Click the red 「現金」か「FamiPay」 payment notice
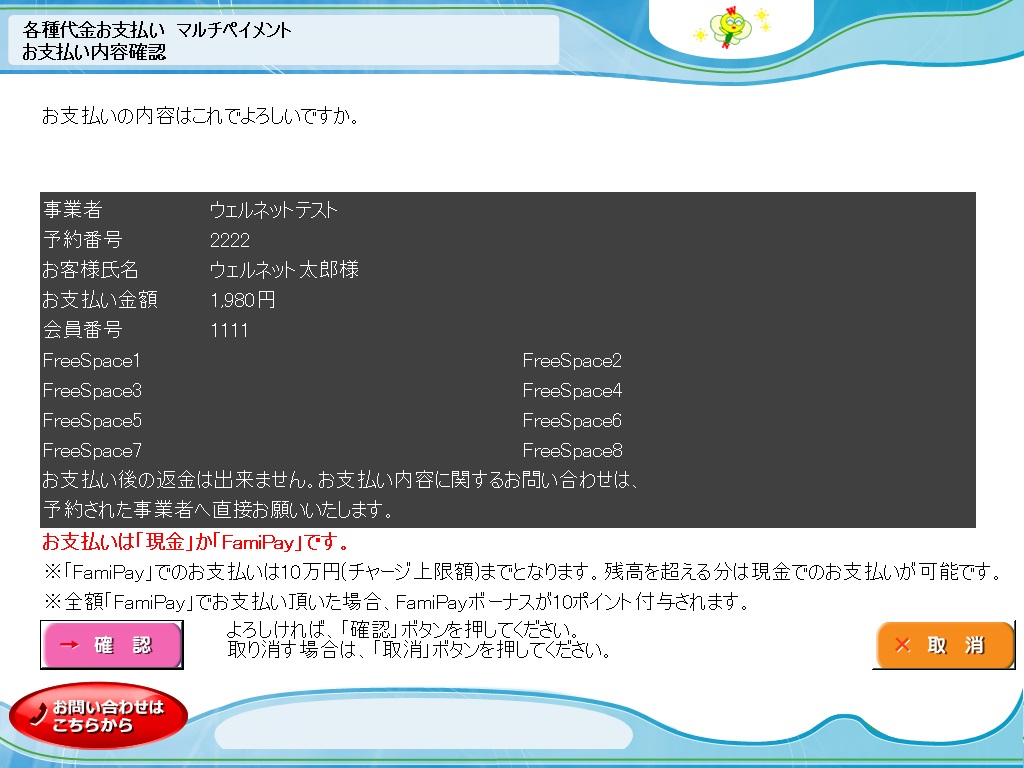Screen dimensions: 1024x768 [x=195, y=543]
